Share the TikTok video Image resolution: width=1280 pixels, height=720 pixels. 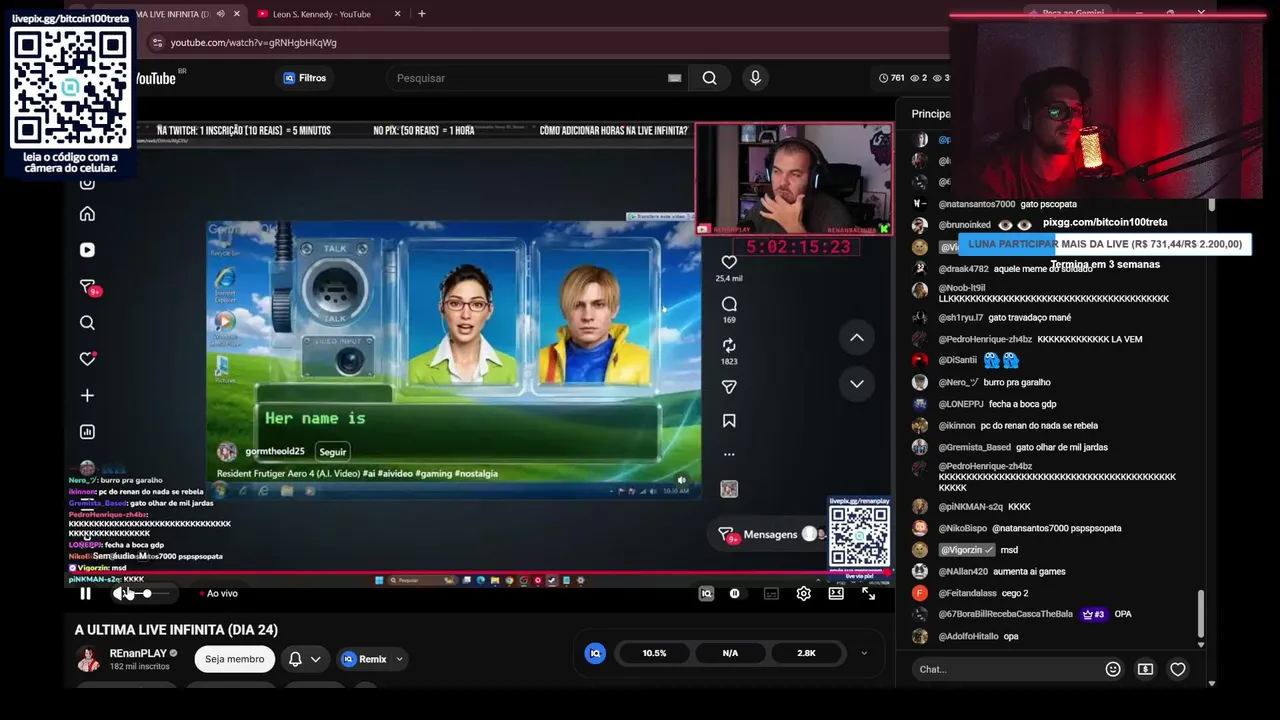pyautogui.click(x=729, y=387)
